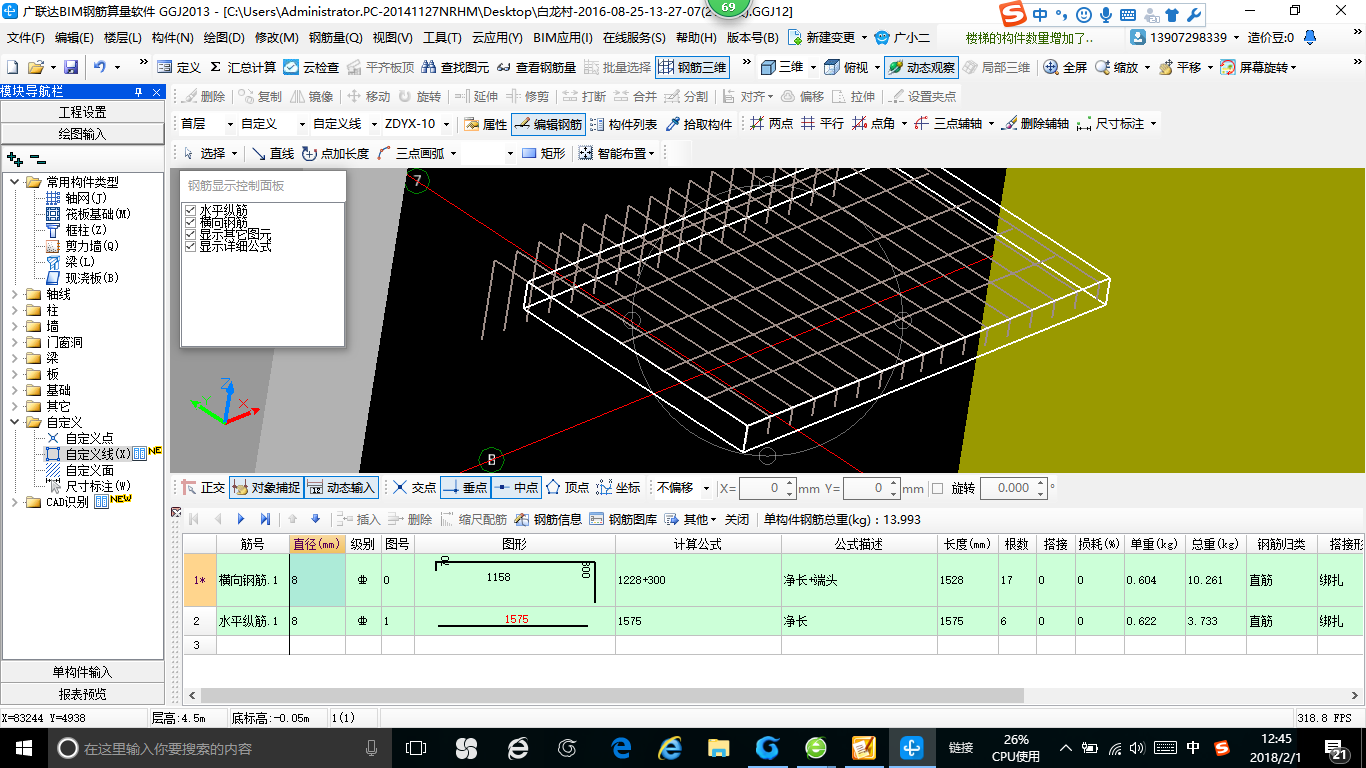Click the rotation angle input field
Viewport: 1366px width, 768px height.
[1013, 488]
